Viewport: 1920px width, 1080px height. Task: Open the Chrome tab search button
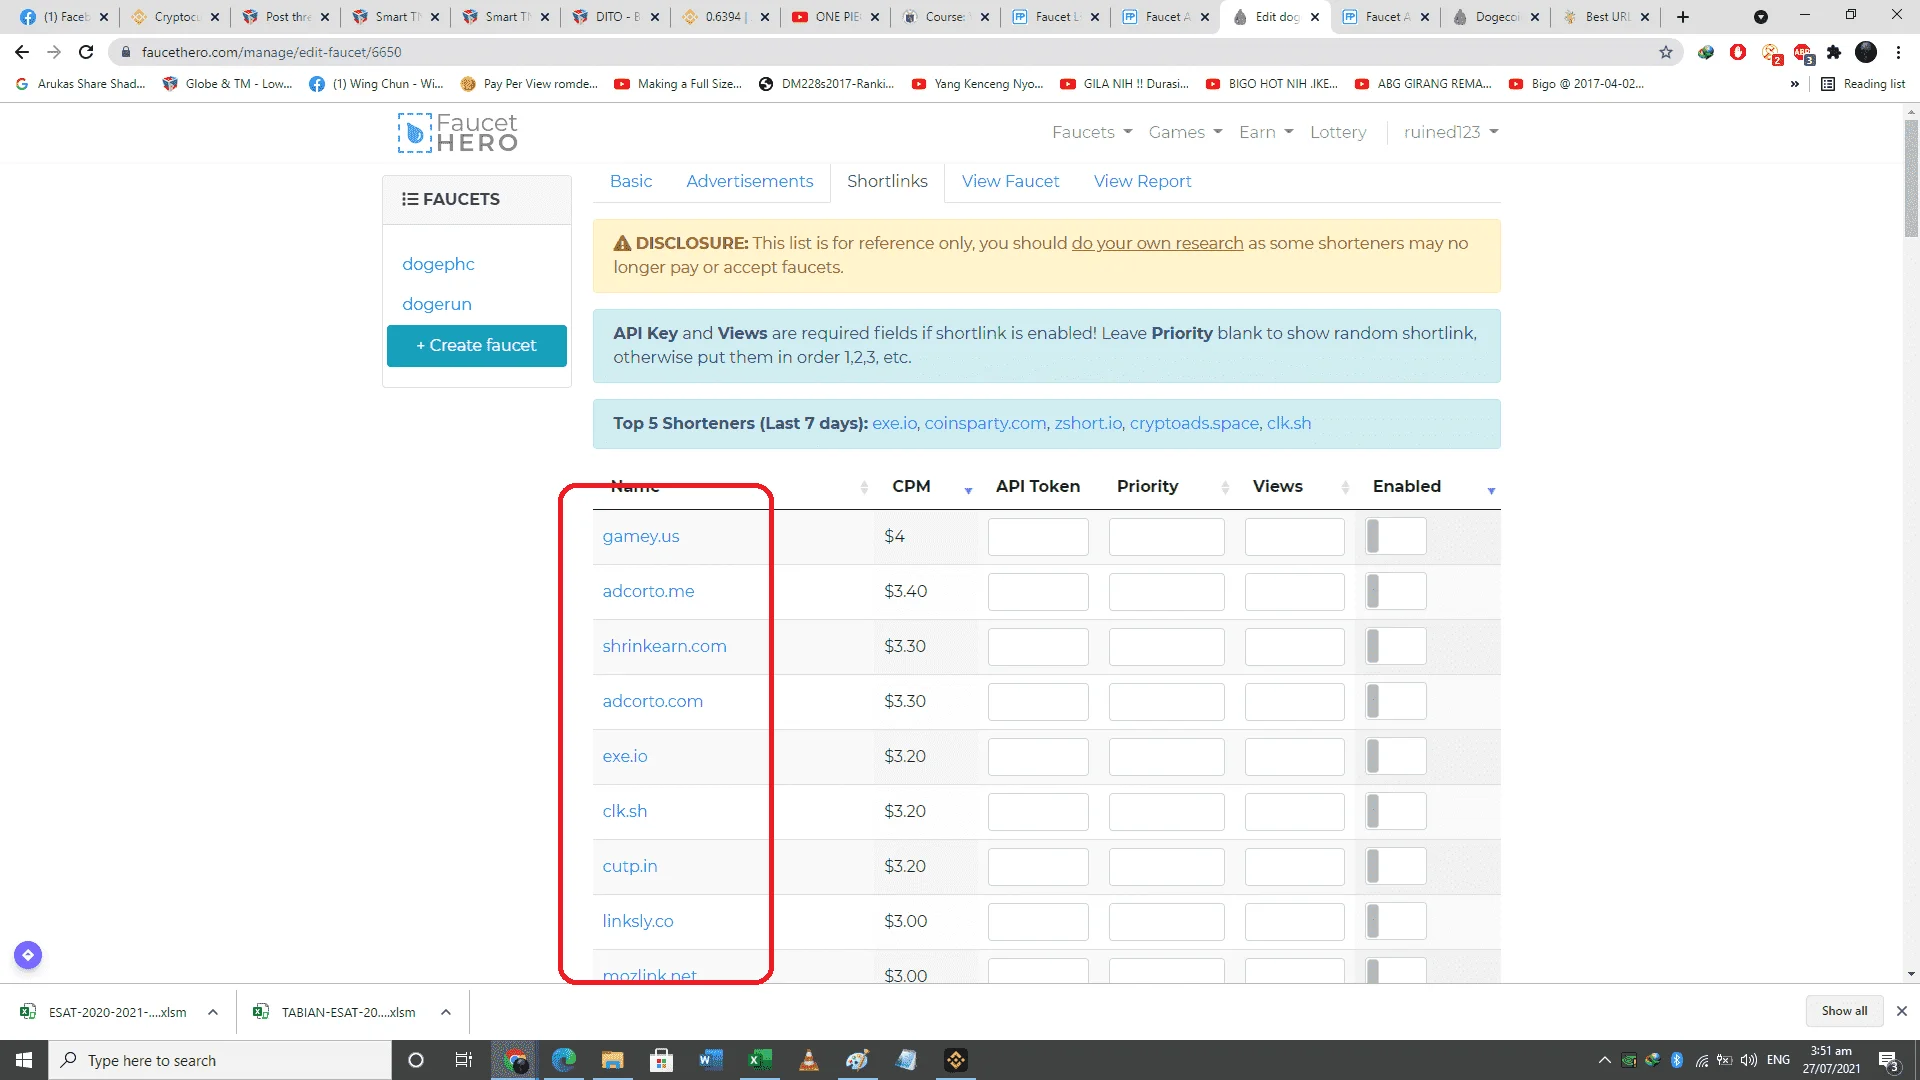[1761, 17]
